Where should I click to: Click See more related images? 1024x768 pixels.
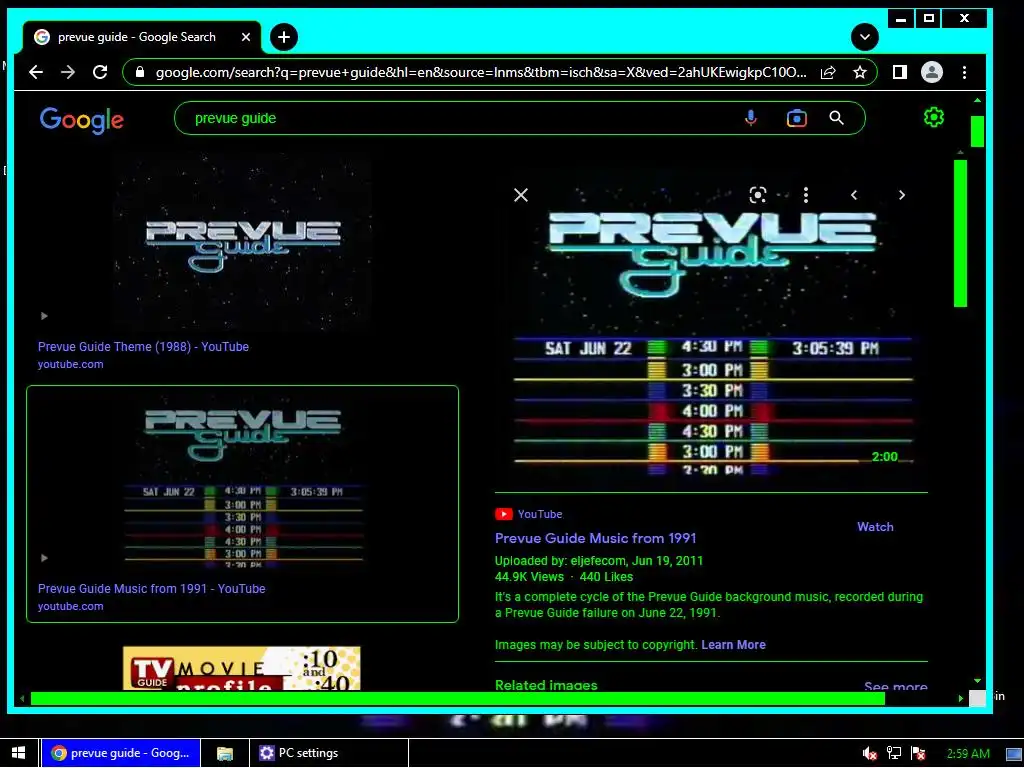(x=895, y=687)
